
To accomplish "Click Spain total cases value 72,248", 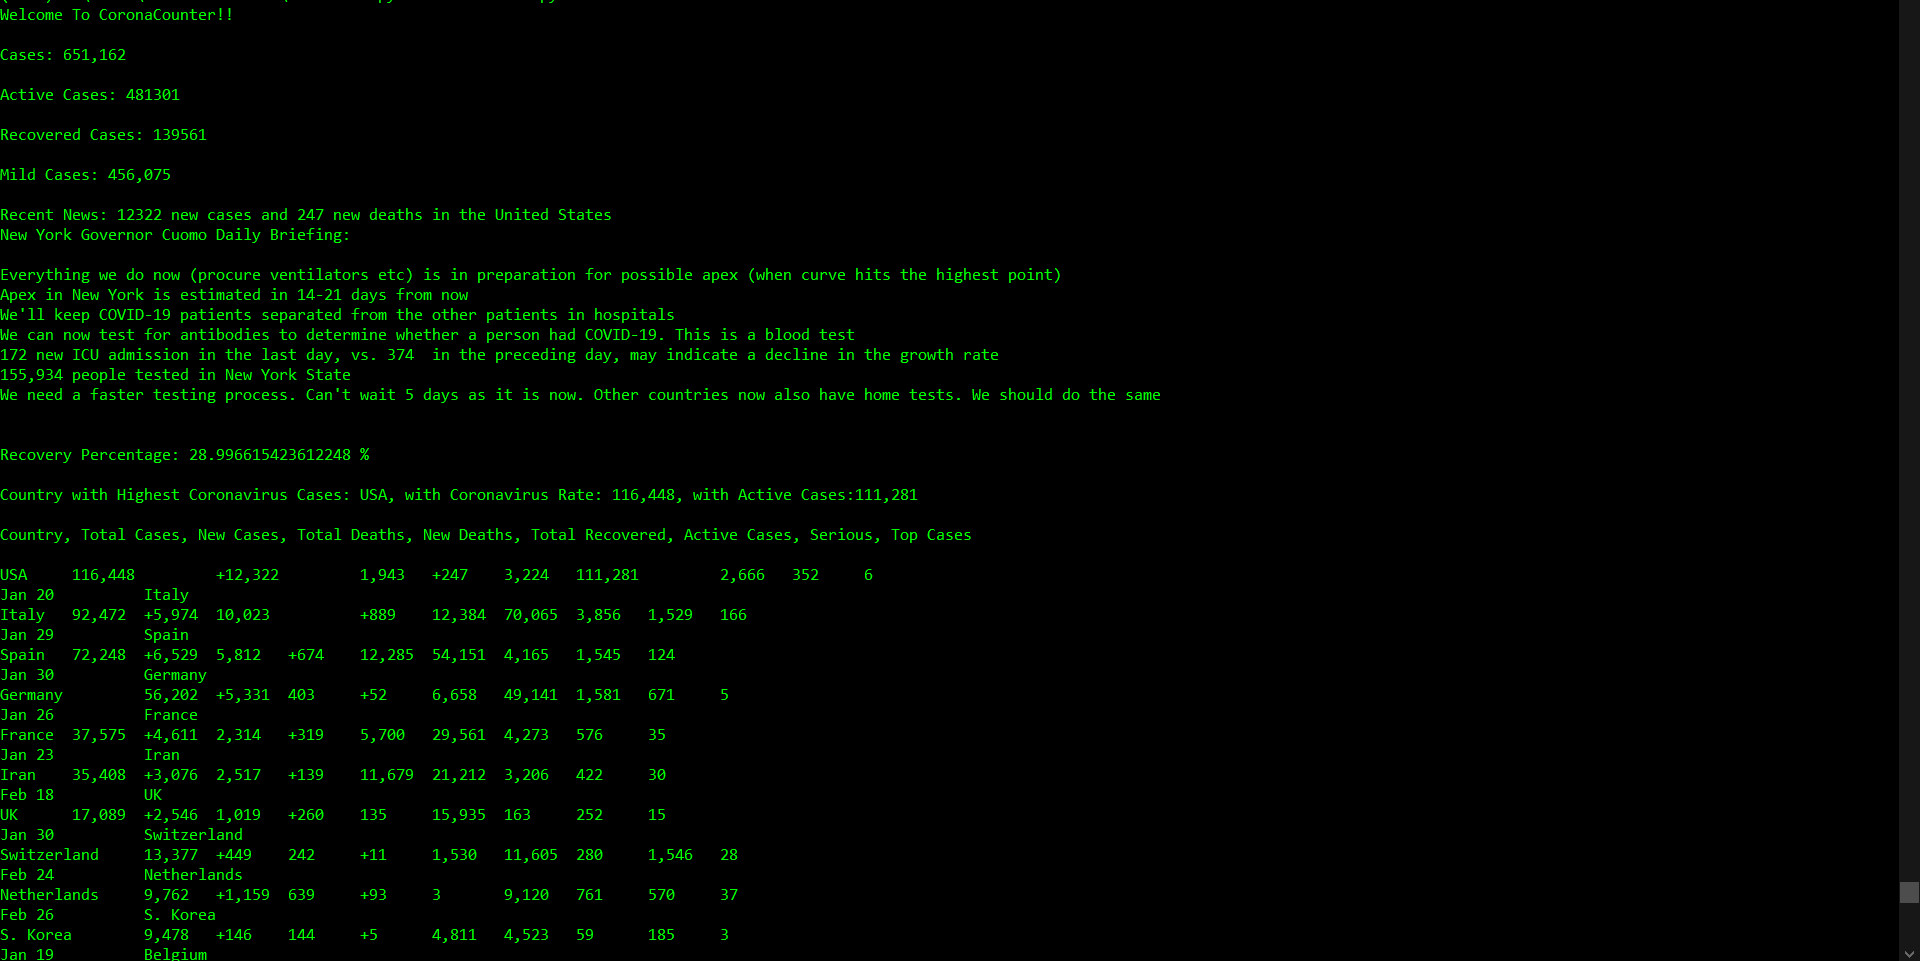I will [x=99, y=655].
